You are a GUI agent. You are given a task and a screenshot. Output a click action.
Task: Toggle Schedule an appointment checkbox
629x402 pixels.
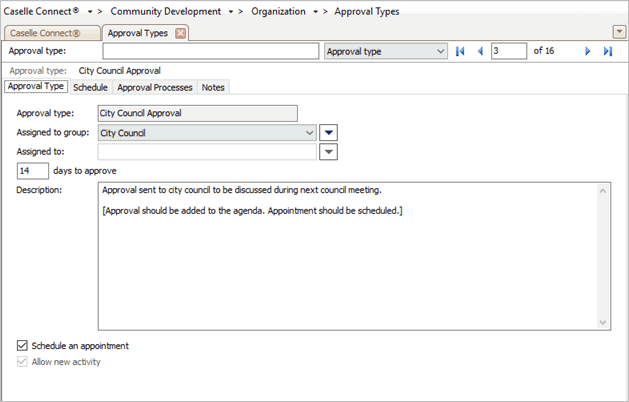pos(23,346)
